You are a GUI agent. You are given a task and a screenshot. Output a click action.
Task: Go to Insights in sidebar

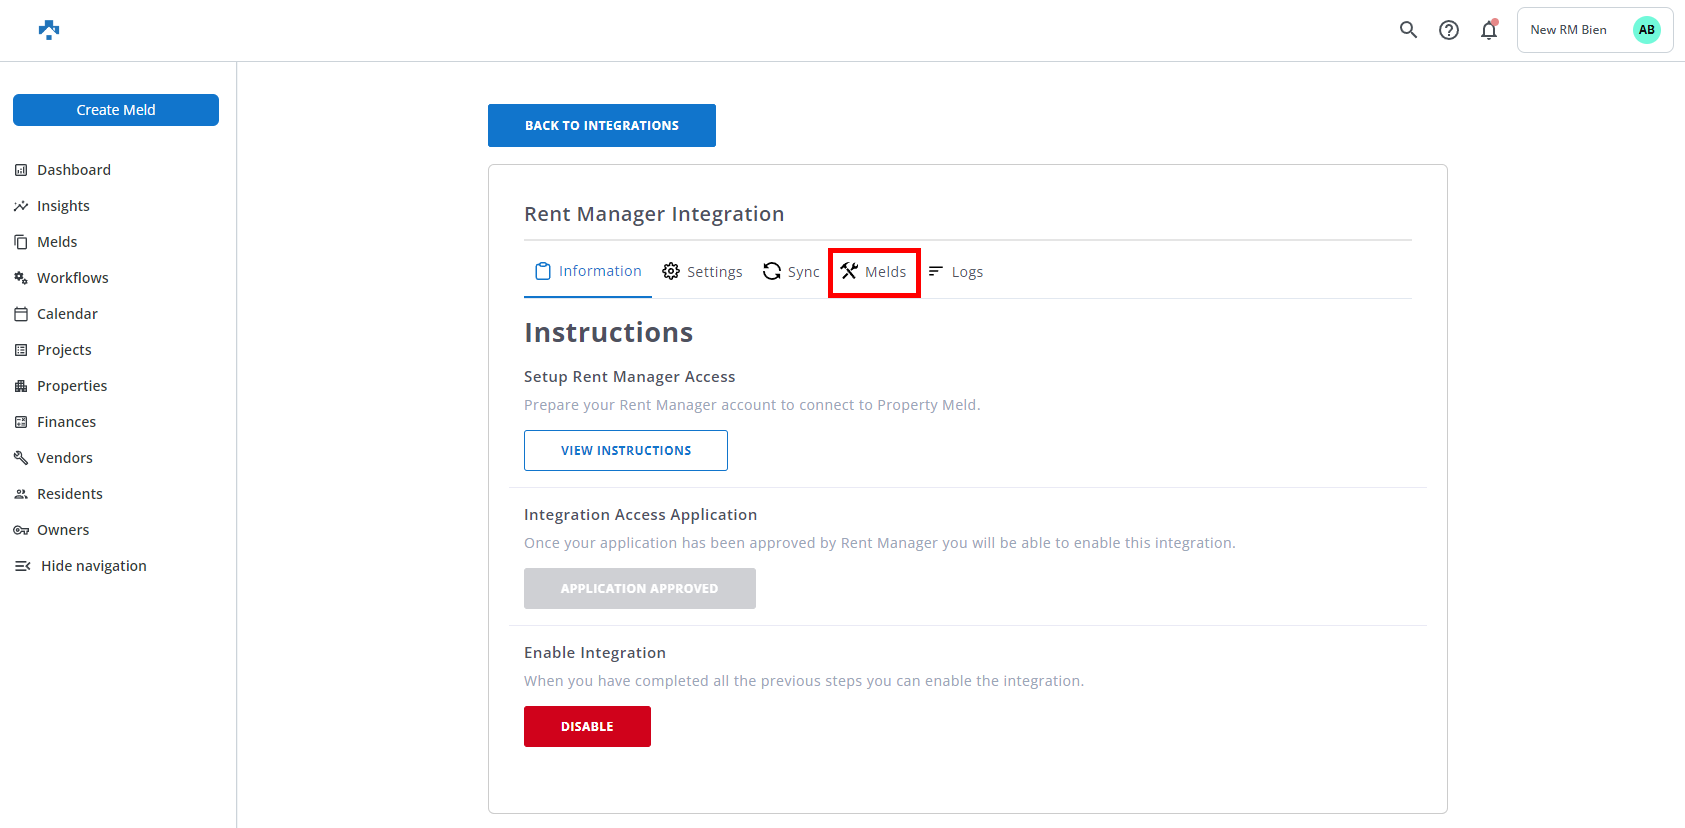pyautogui.click(x=63, y=206)
